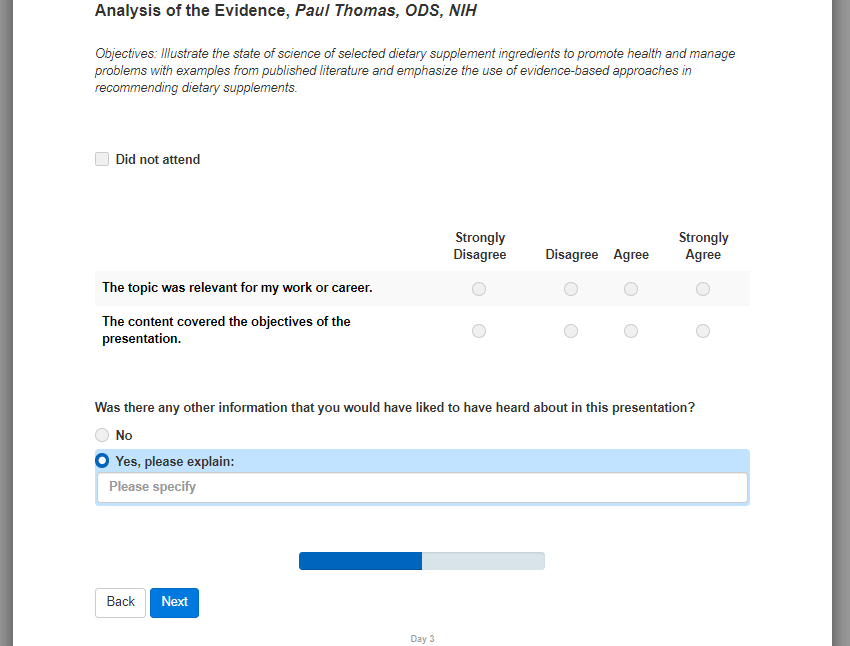
Task: Choose Strongly Agree for content covered objectives
Action: 703,331
